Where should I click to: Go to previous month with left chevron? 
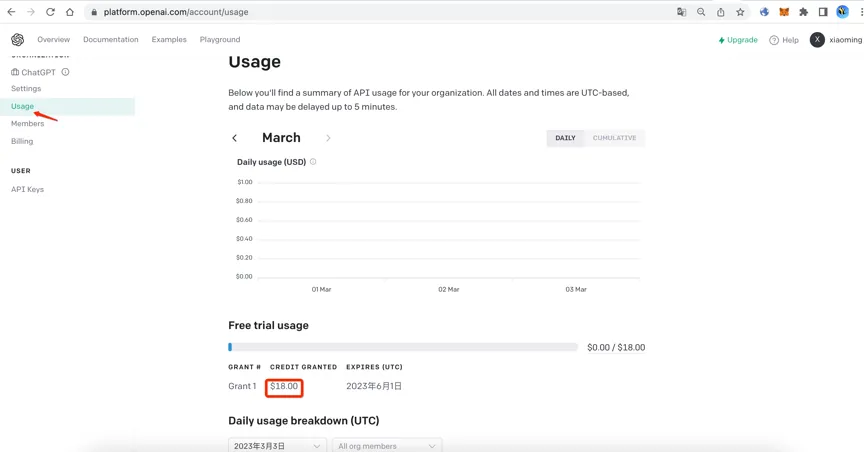tap(235, 138)
